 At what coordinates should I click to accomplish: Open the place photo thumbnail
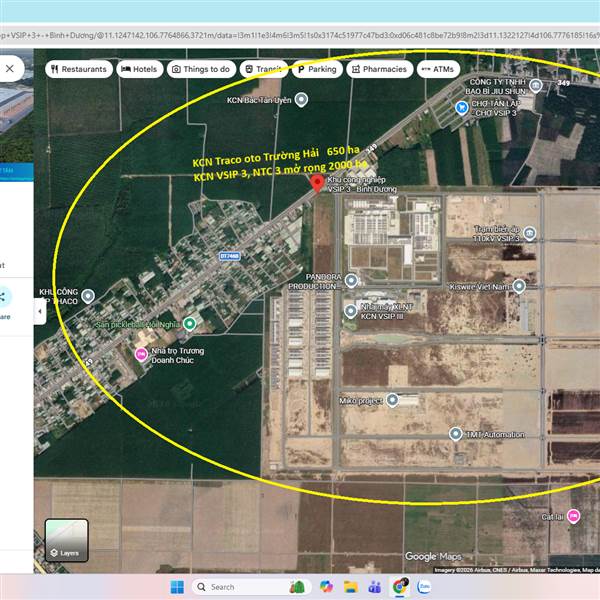(16, 106)
